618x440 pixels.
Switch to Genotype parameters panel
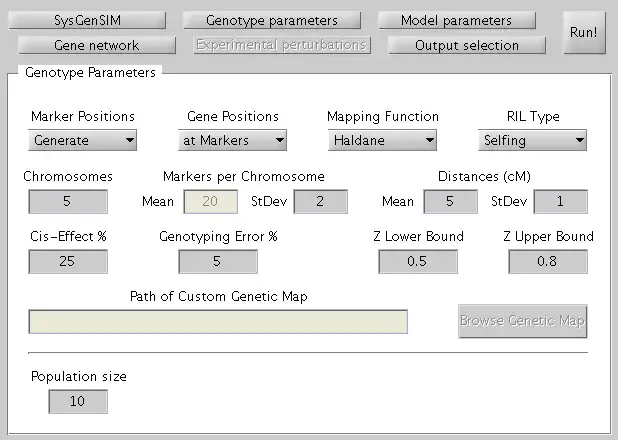coord(272,20)
